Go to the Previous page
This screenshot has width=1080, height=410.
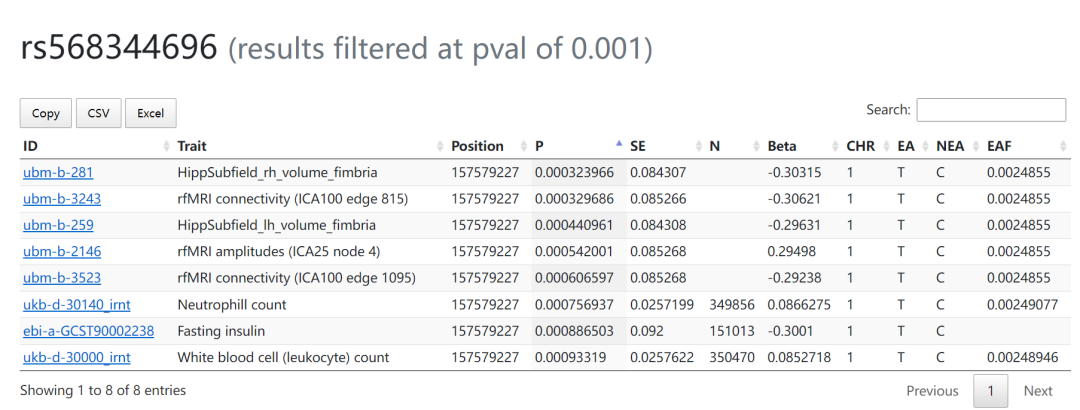coord(932,391)
